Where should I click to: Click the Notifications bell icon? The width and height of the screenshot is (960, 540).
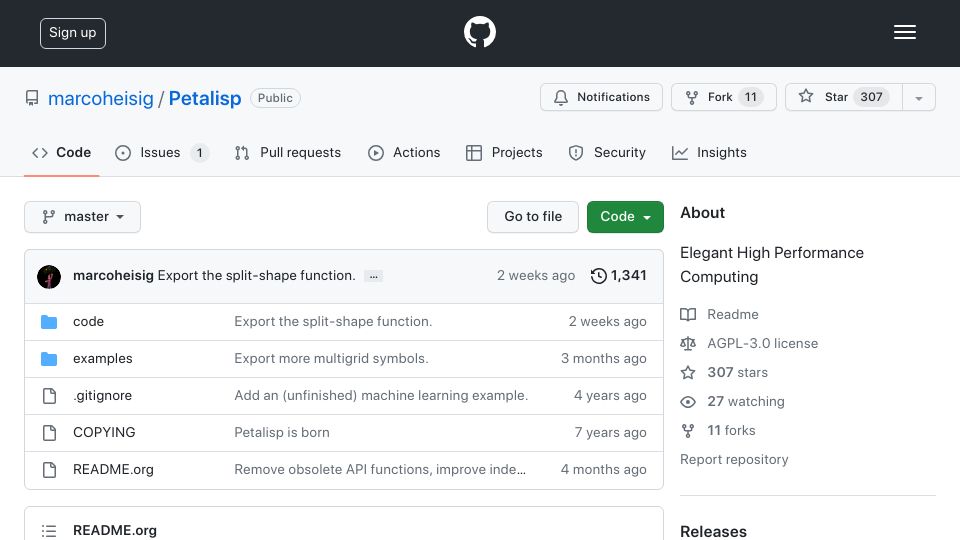point(560,97)
